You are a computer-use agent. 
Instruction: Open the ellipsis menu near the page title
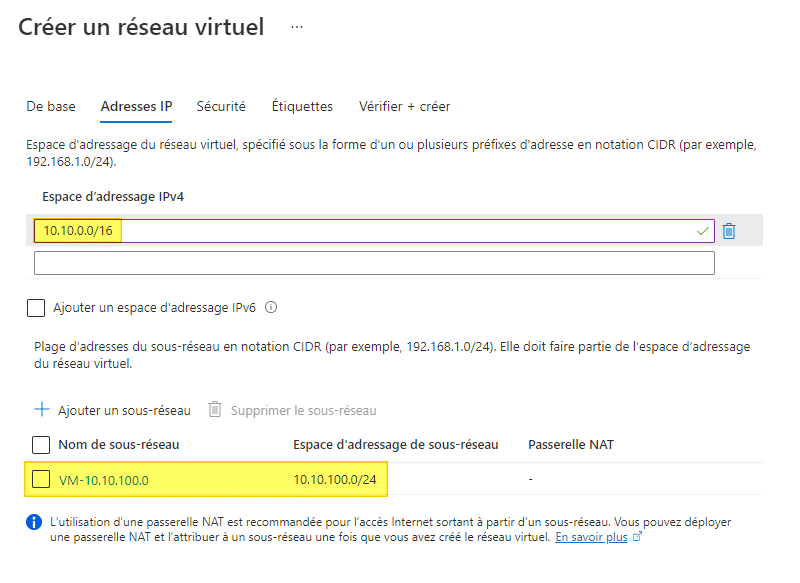tap(297, 27)
